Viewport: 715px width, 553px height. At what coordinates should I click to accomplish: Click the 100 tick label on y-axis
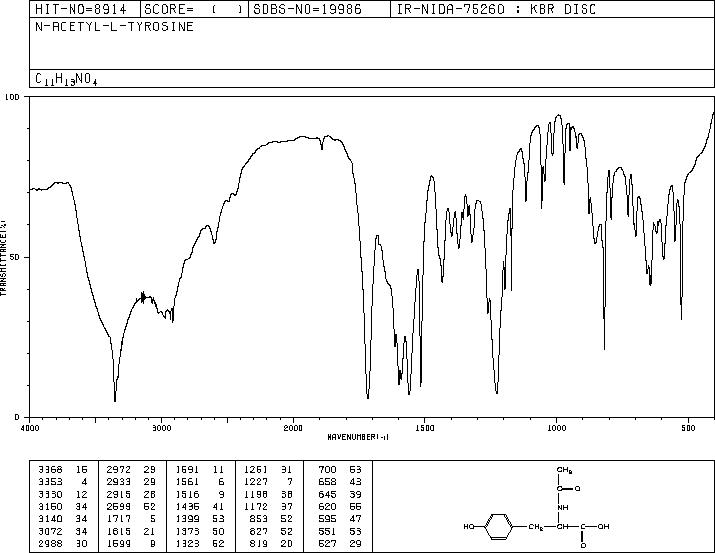pos(12,97)
